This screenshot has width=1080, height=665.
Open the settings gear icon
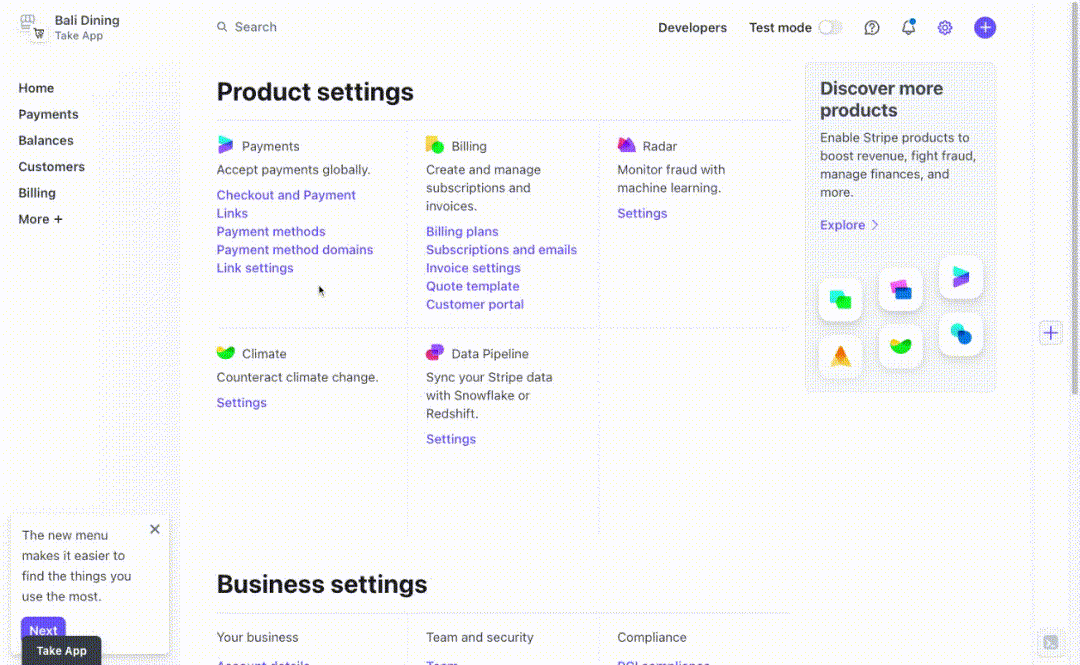pyautogui.click(x=945, y=28)
